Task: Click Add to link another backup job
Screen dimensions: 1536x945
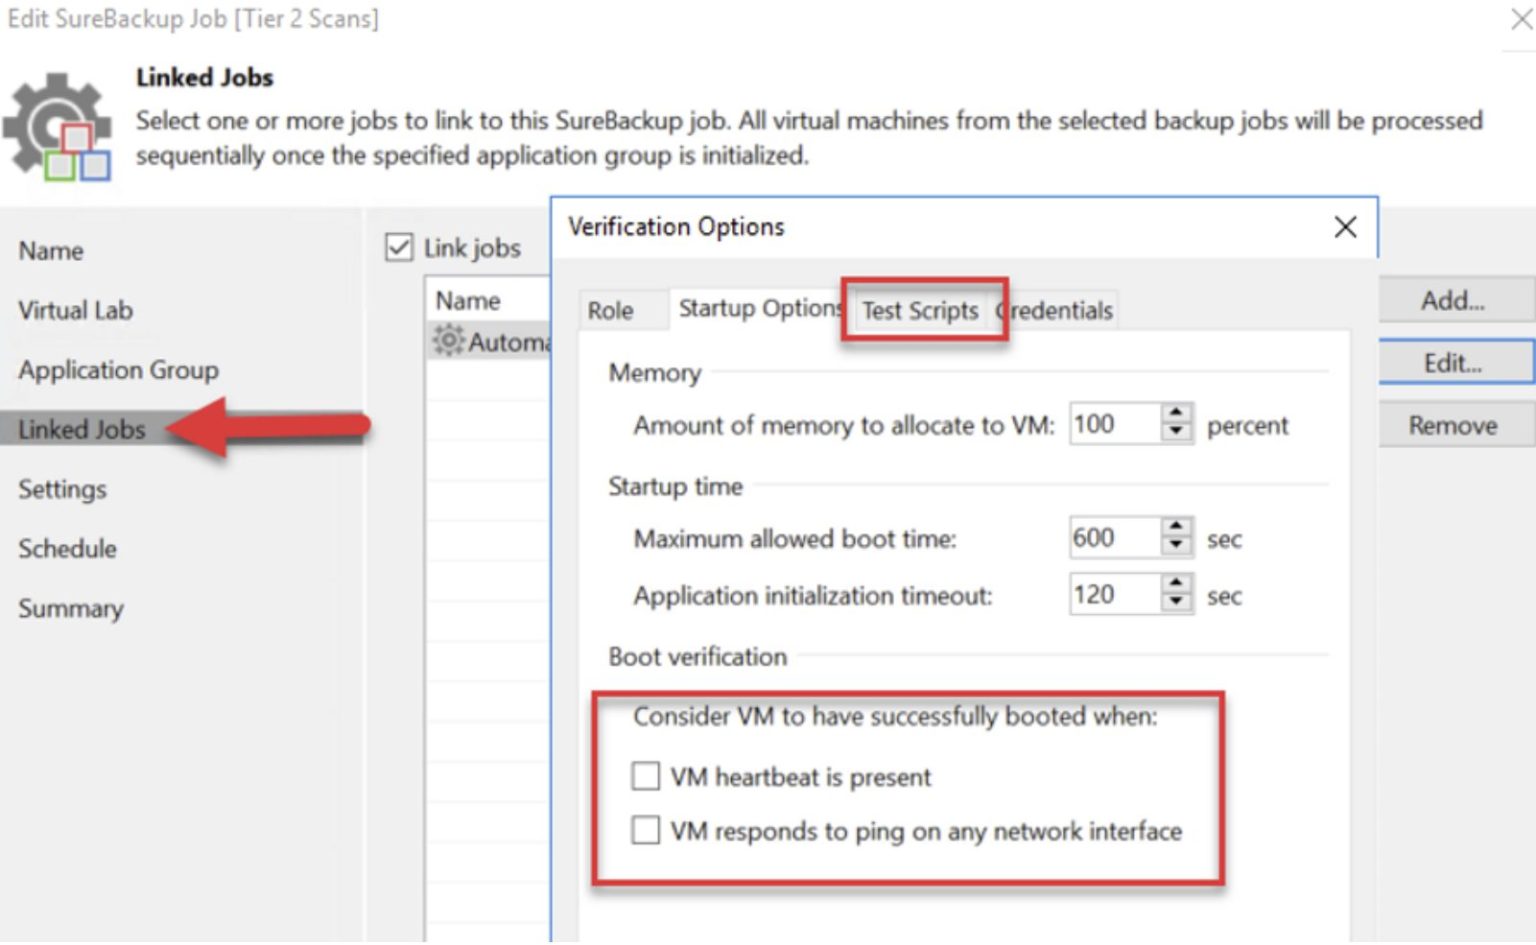Action: point(1454,300)
